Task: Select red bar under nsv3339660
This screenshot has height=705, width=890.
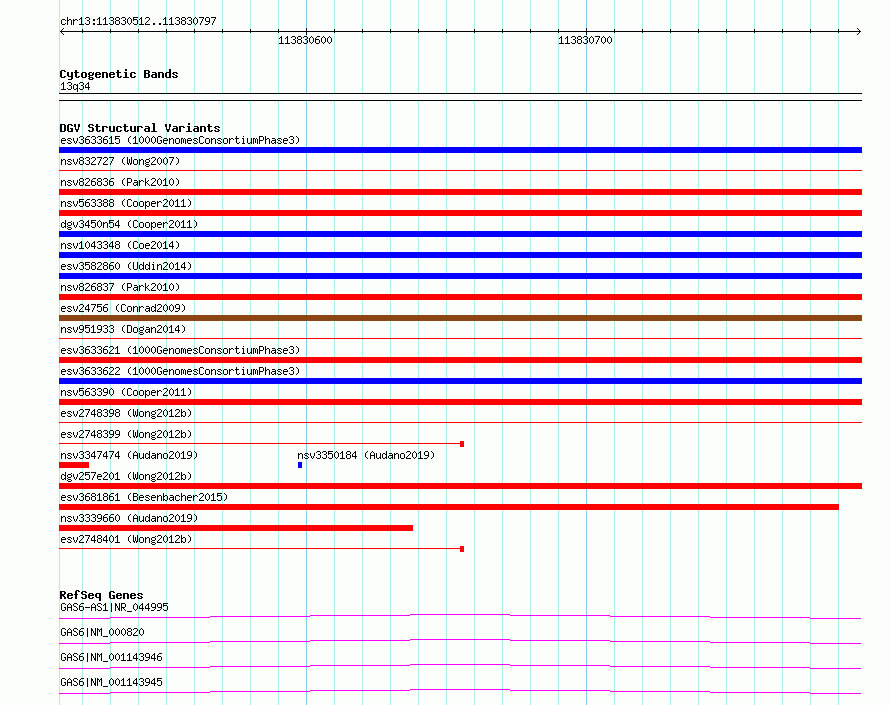Action: [236, 528]
